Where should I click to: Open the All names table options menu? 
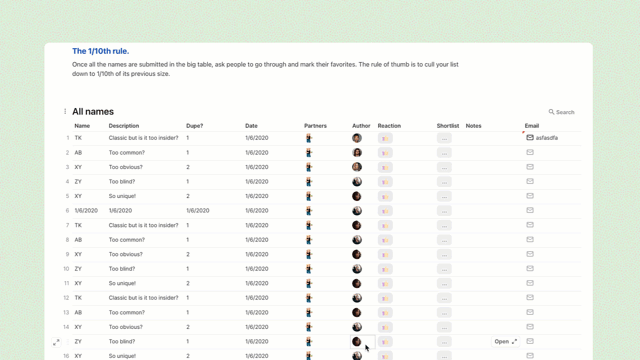click(65, 111)
